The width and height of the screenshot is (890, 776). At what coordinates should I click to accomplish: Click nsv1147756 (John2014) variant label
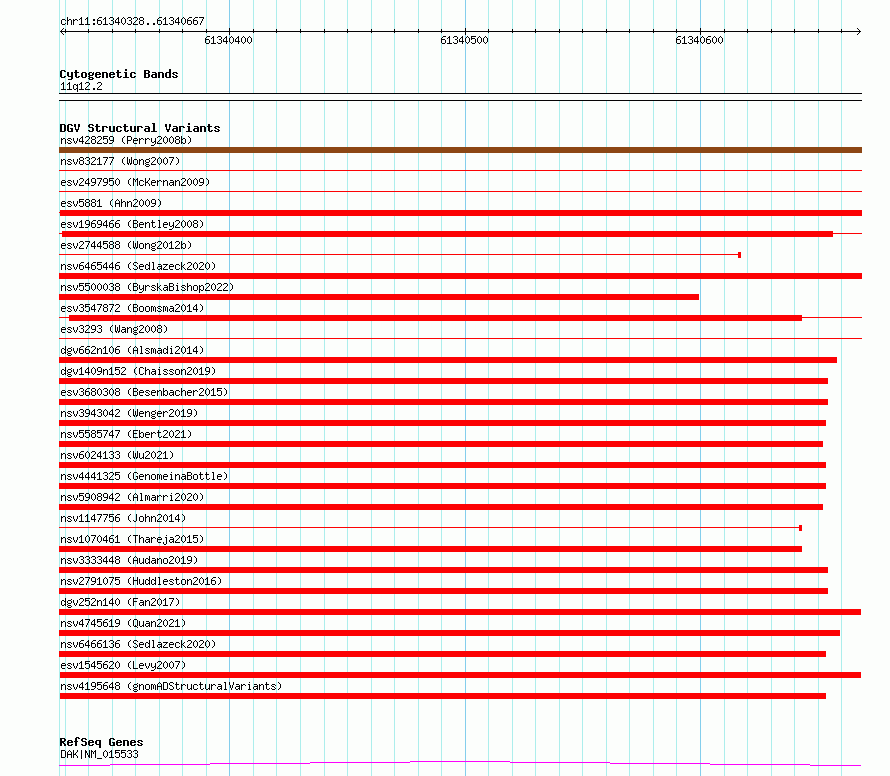[x=123, y=518]
